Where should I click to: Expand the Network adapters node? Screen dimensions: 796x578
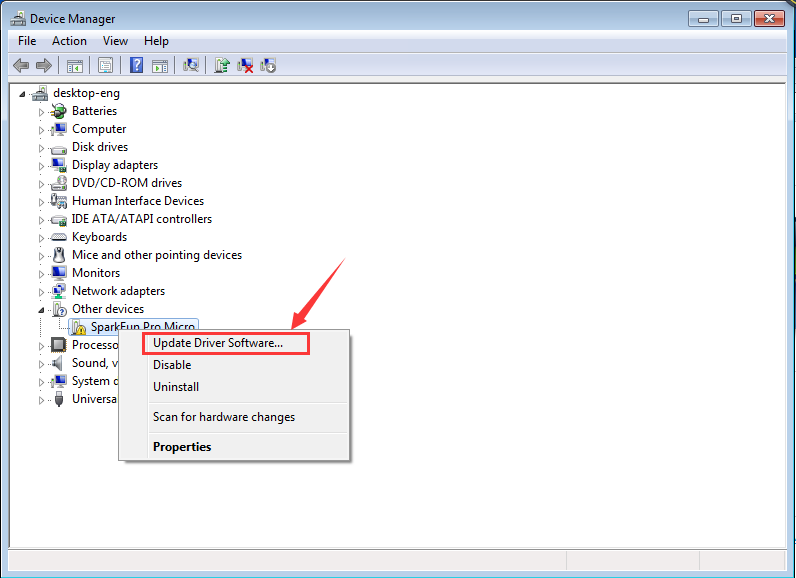(x=41, y=292)
